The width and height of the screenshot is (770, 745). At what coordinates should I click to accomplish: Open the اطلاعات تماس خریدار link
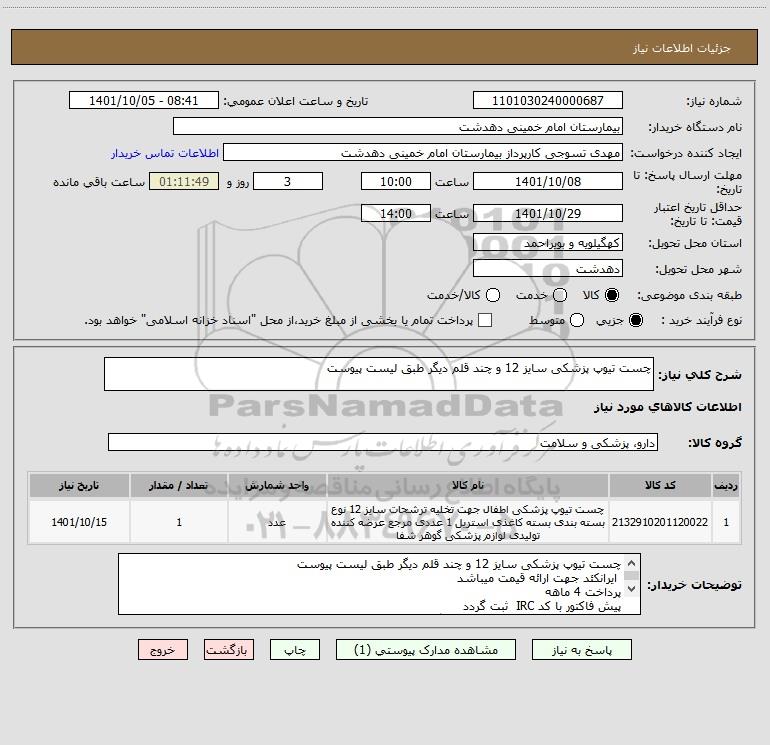click(165, 153)
